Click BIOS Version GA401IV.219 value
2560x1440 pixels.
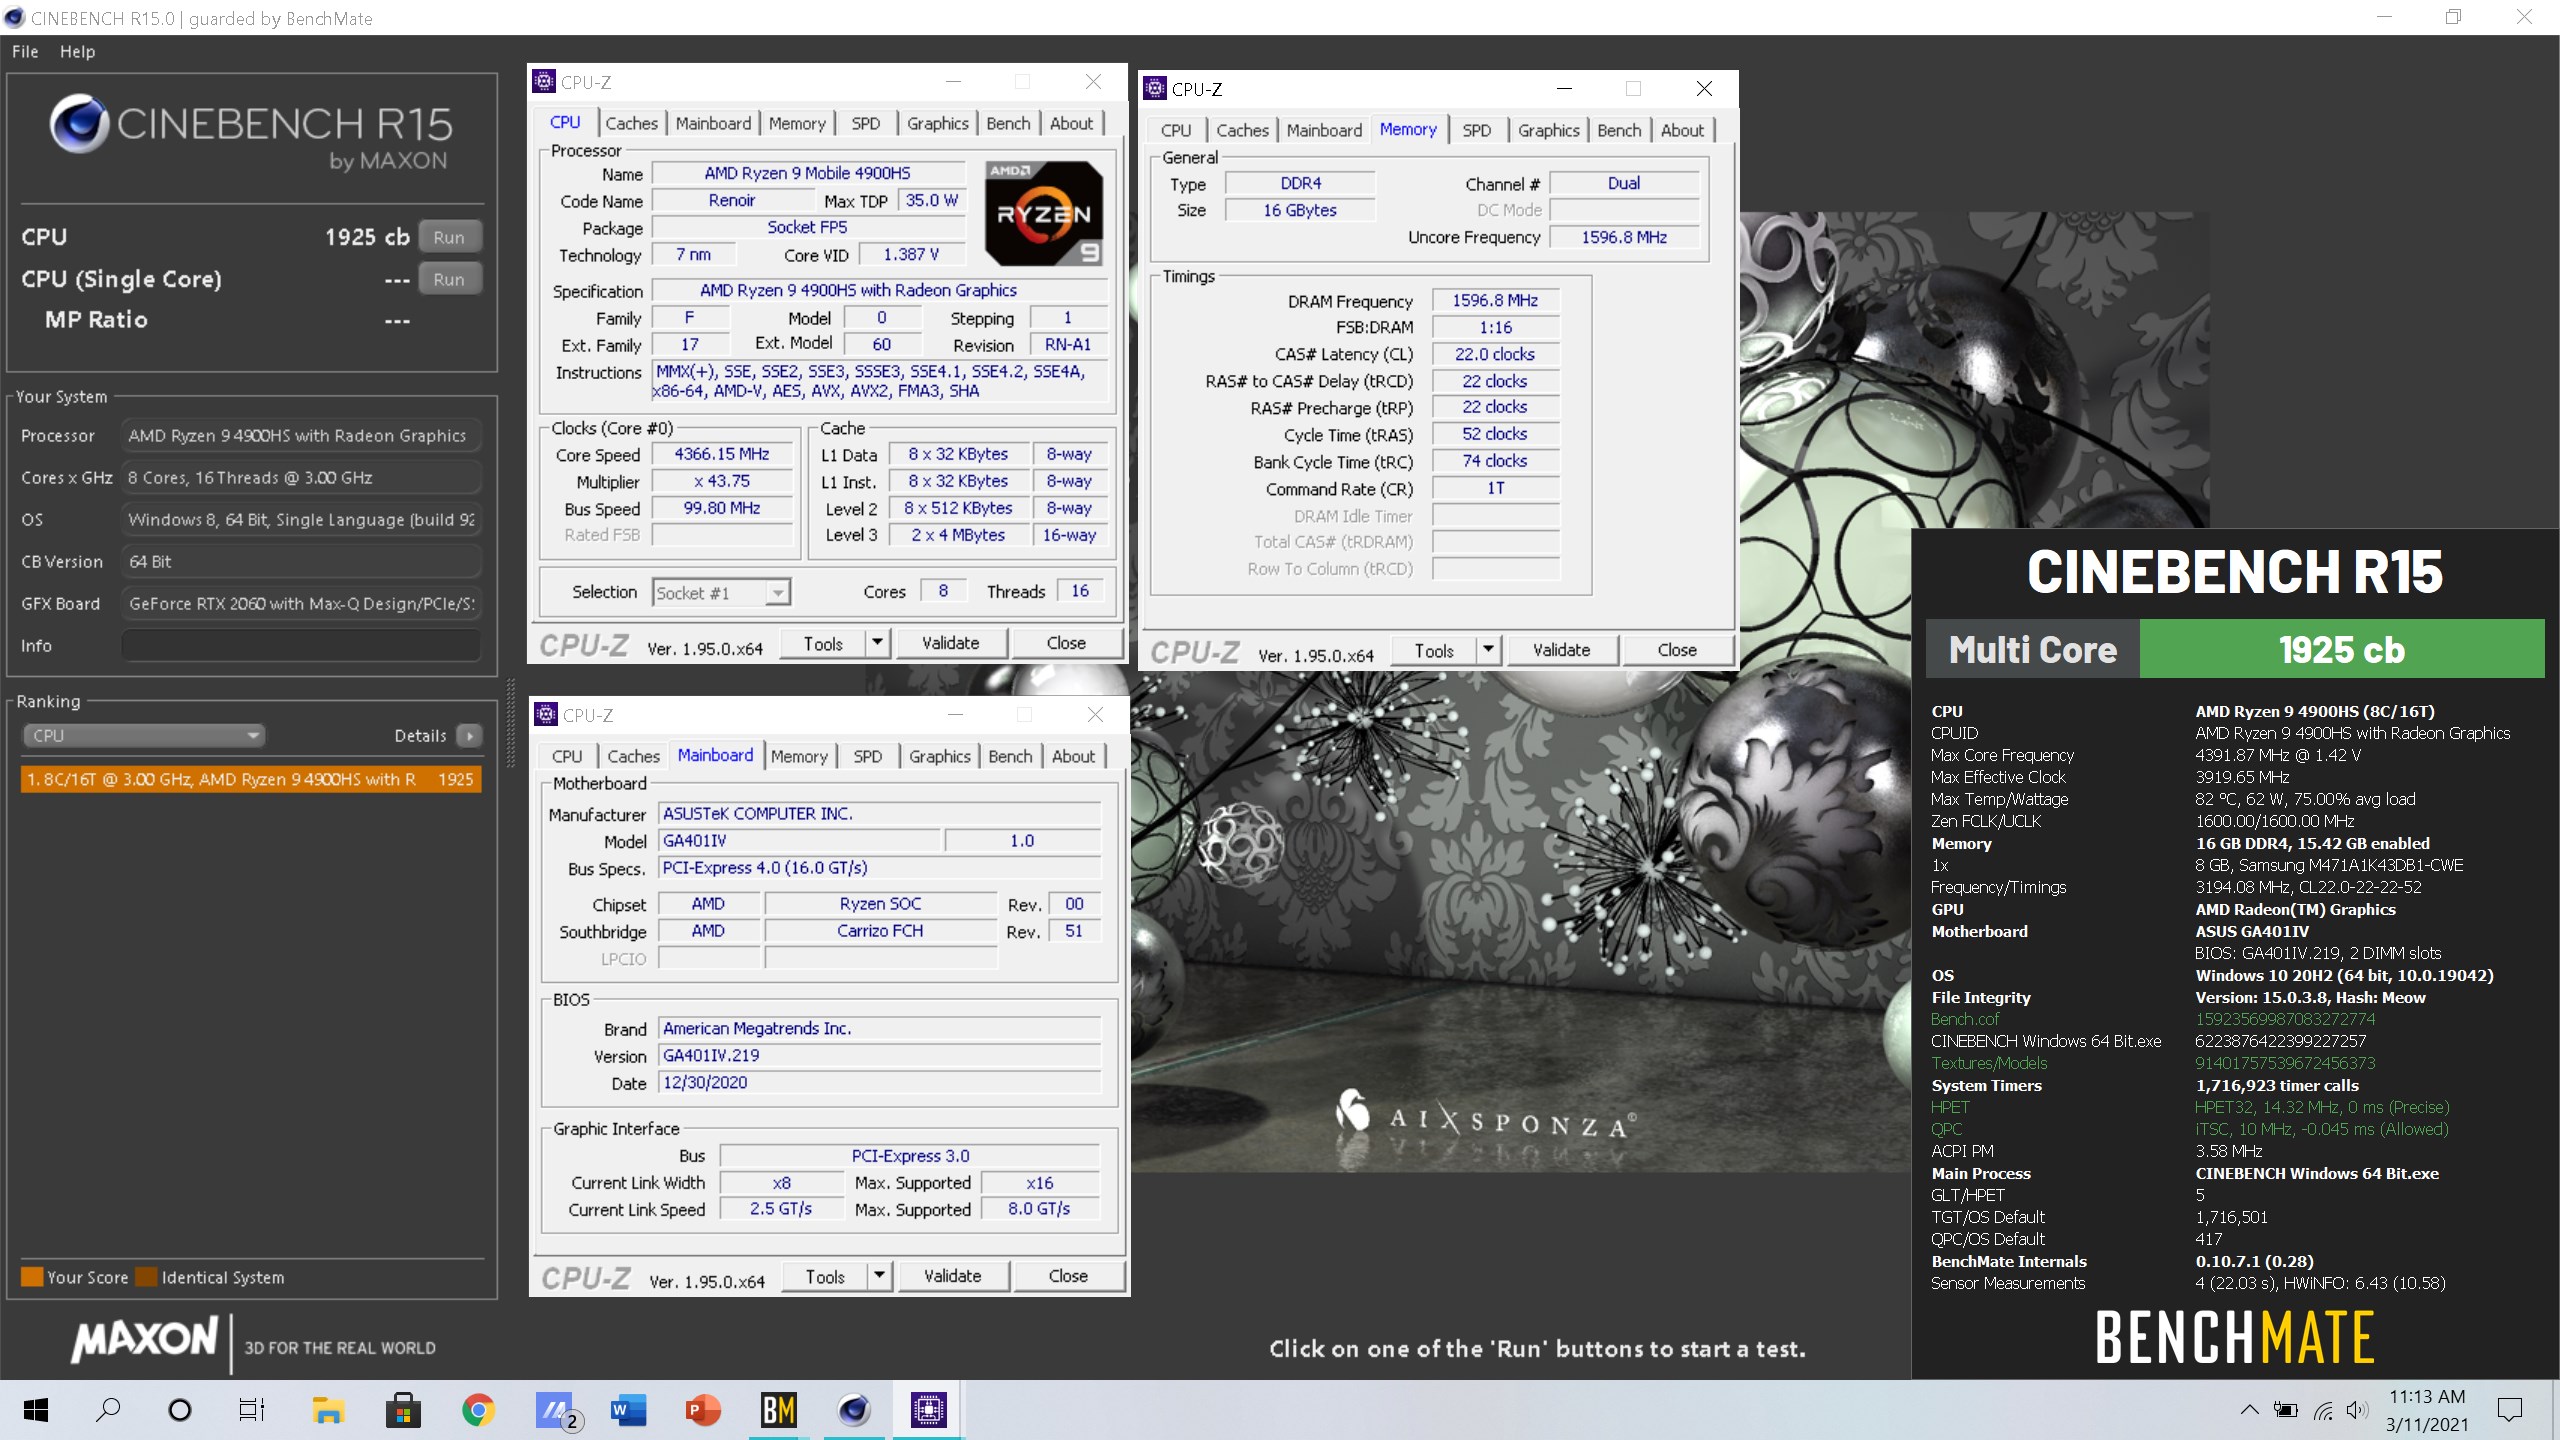tap(880, 1055)
